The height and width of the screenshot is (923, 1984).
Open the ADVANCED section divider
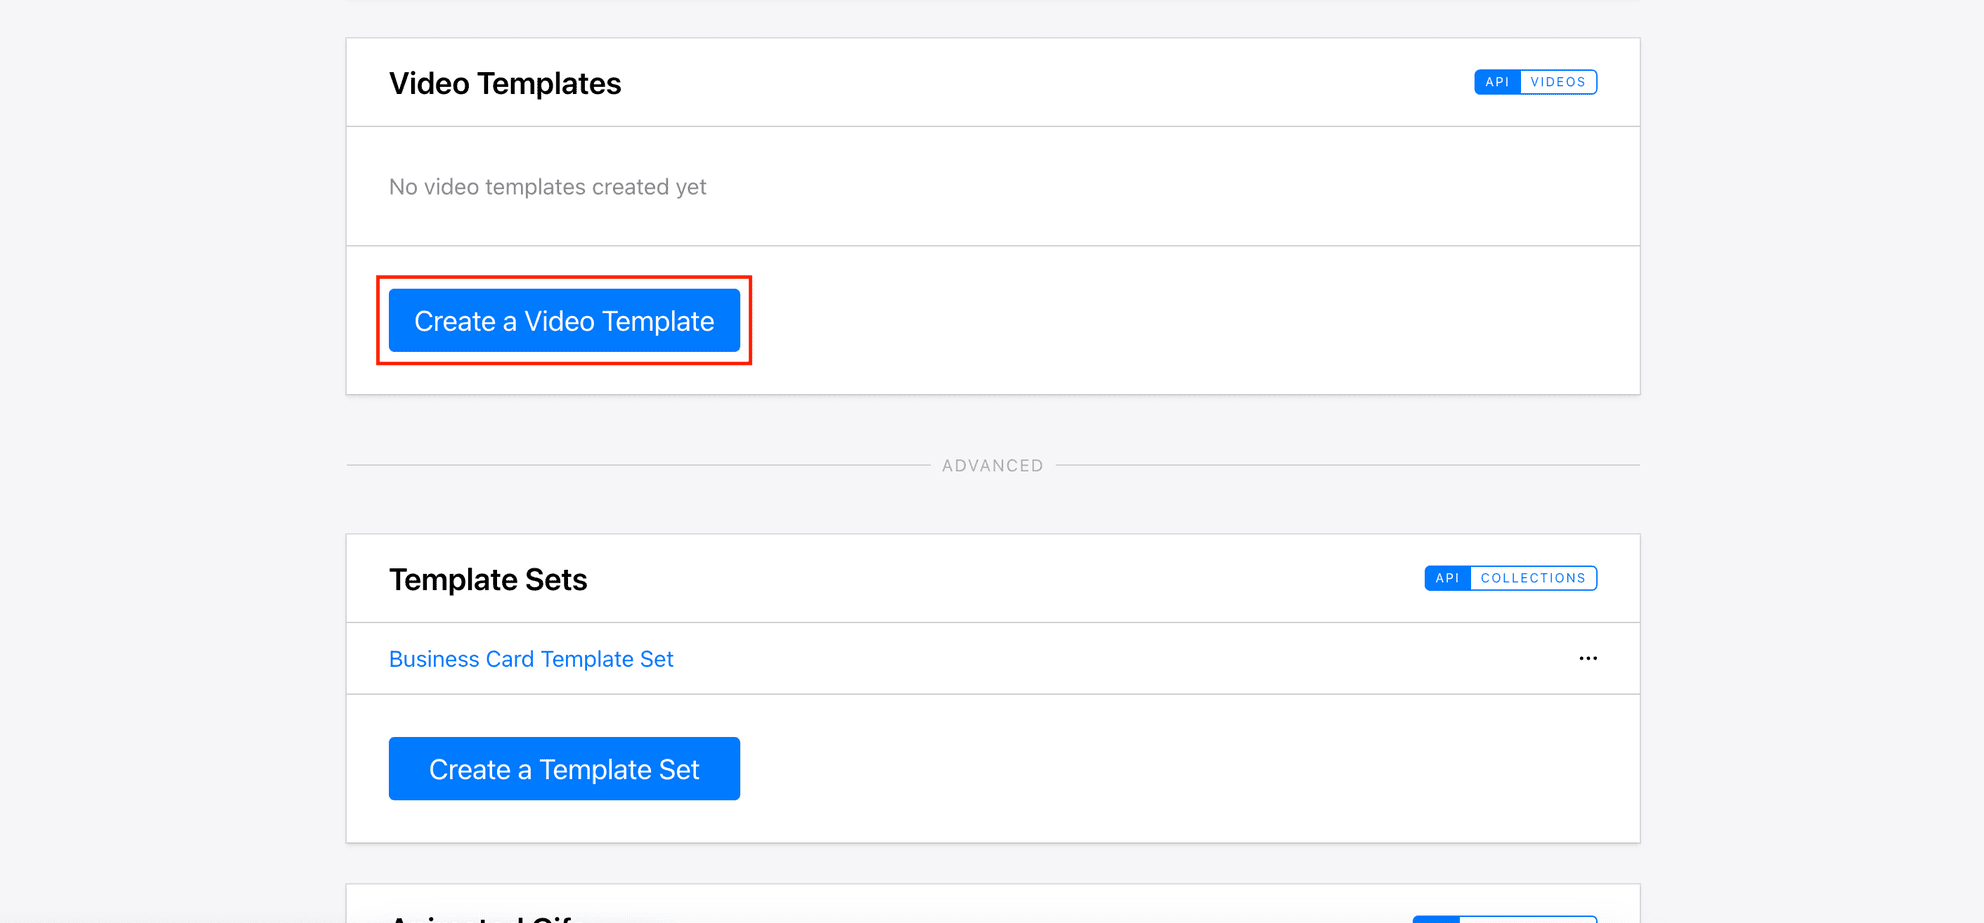pyautogui.click(x=991, y=464)
